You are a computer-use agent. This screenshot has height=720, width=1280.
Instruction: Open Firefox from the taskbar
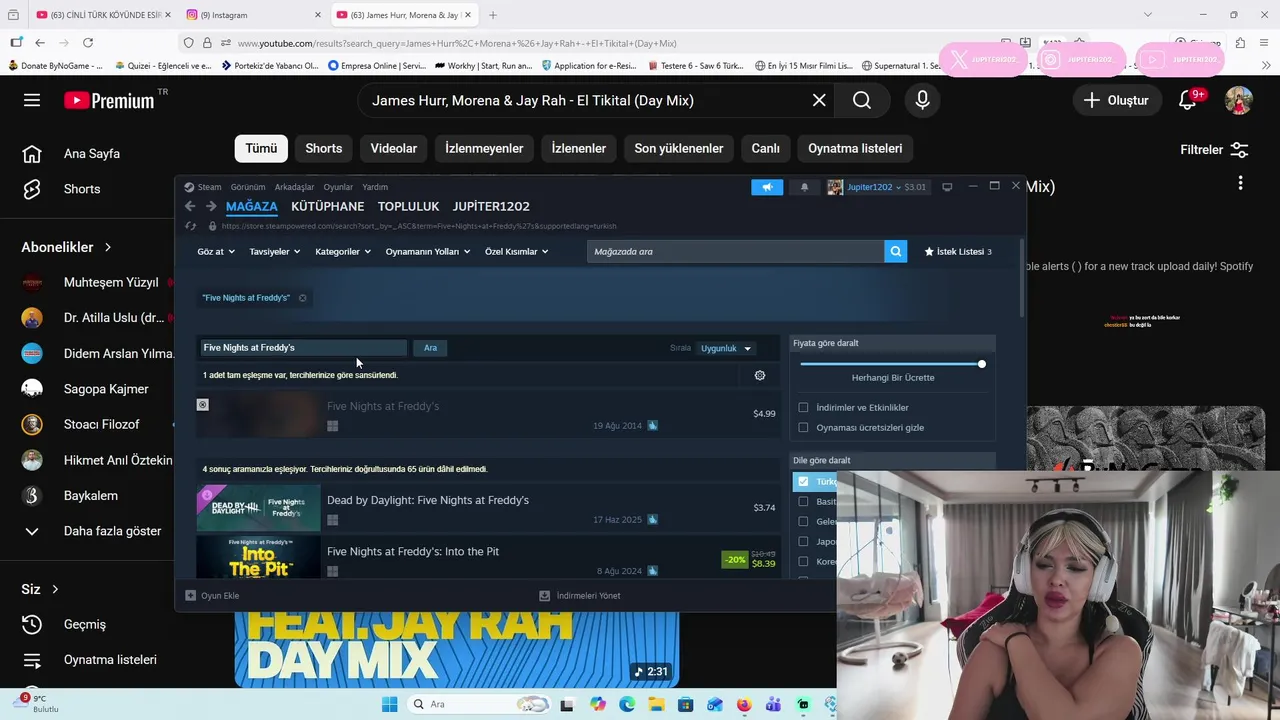pyautogui.click(x=744, y=704)
